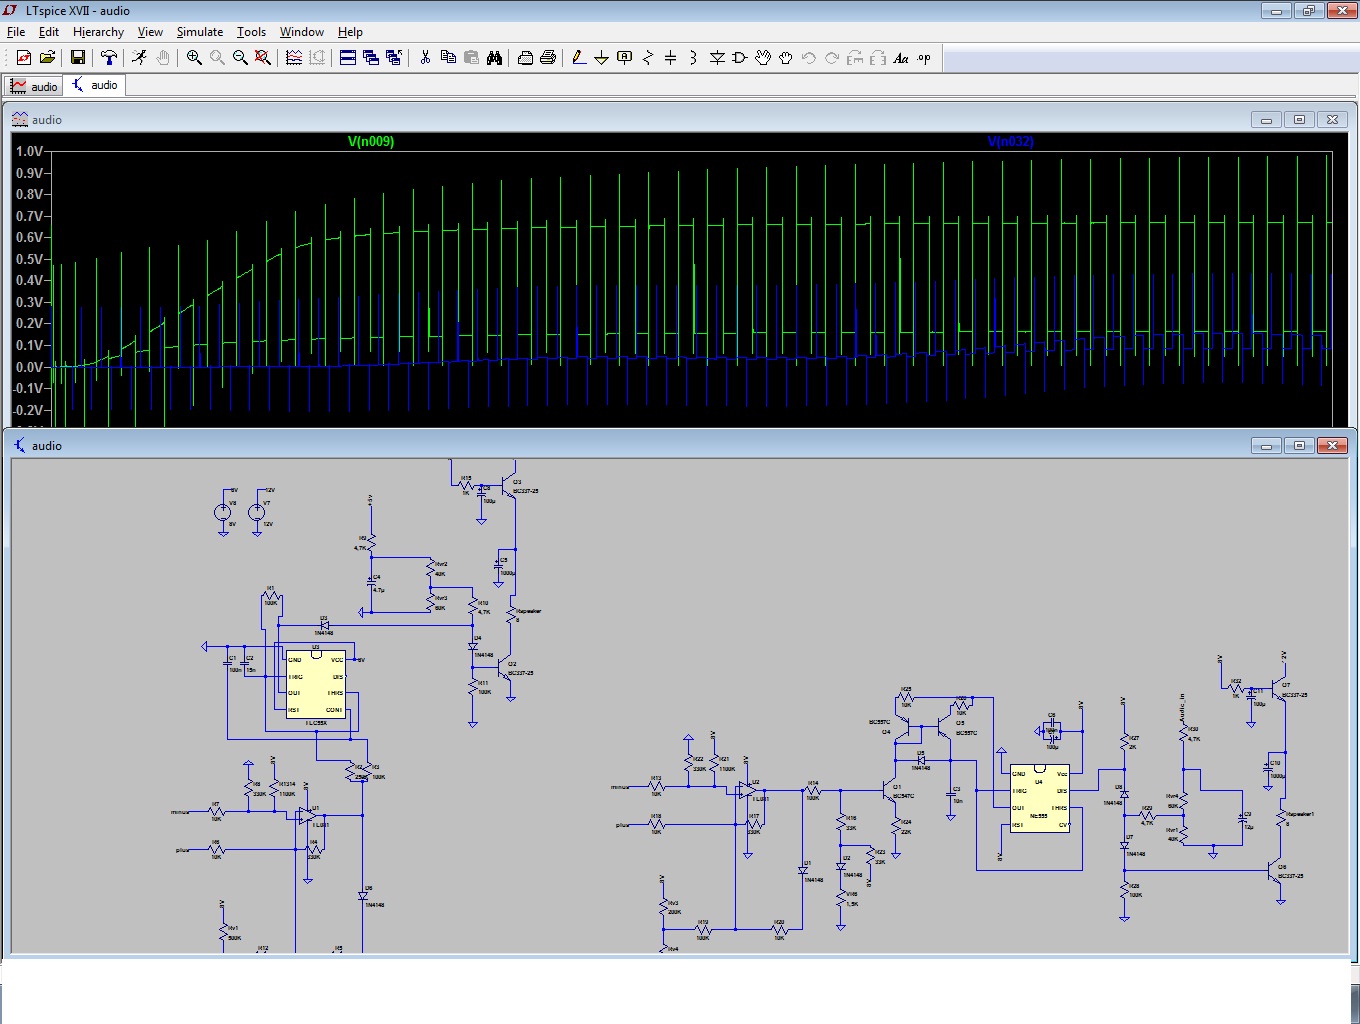Click the V(n009) green trace label
Screen dimensions: 1360x1024
370,142
